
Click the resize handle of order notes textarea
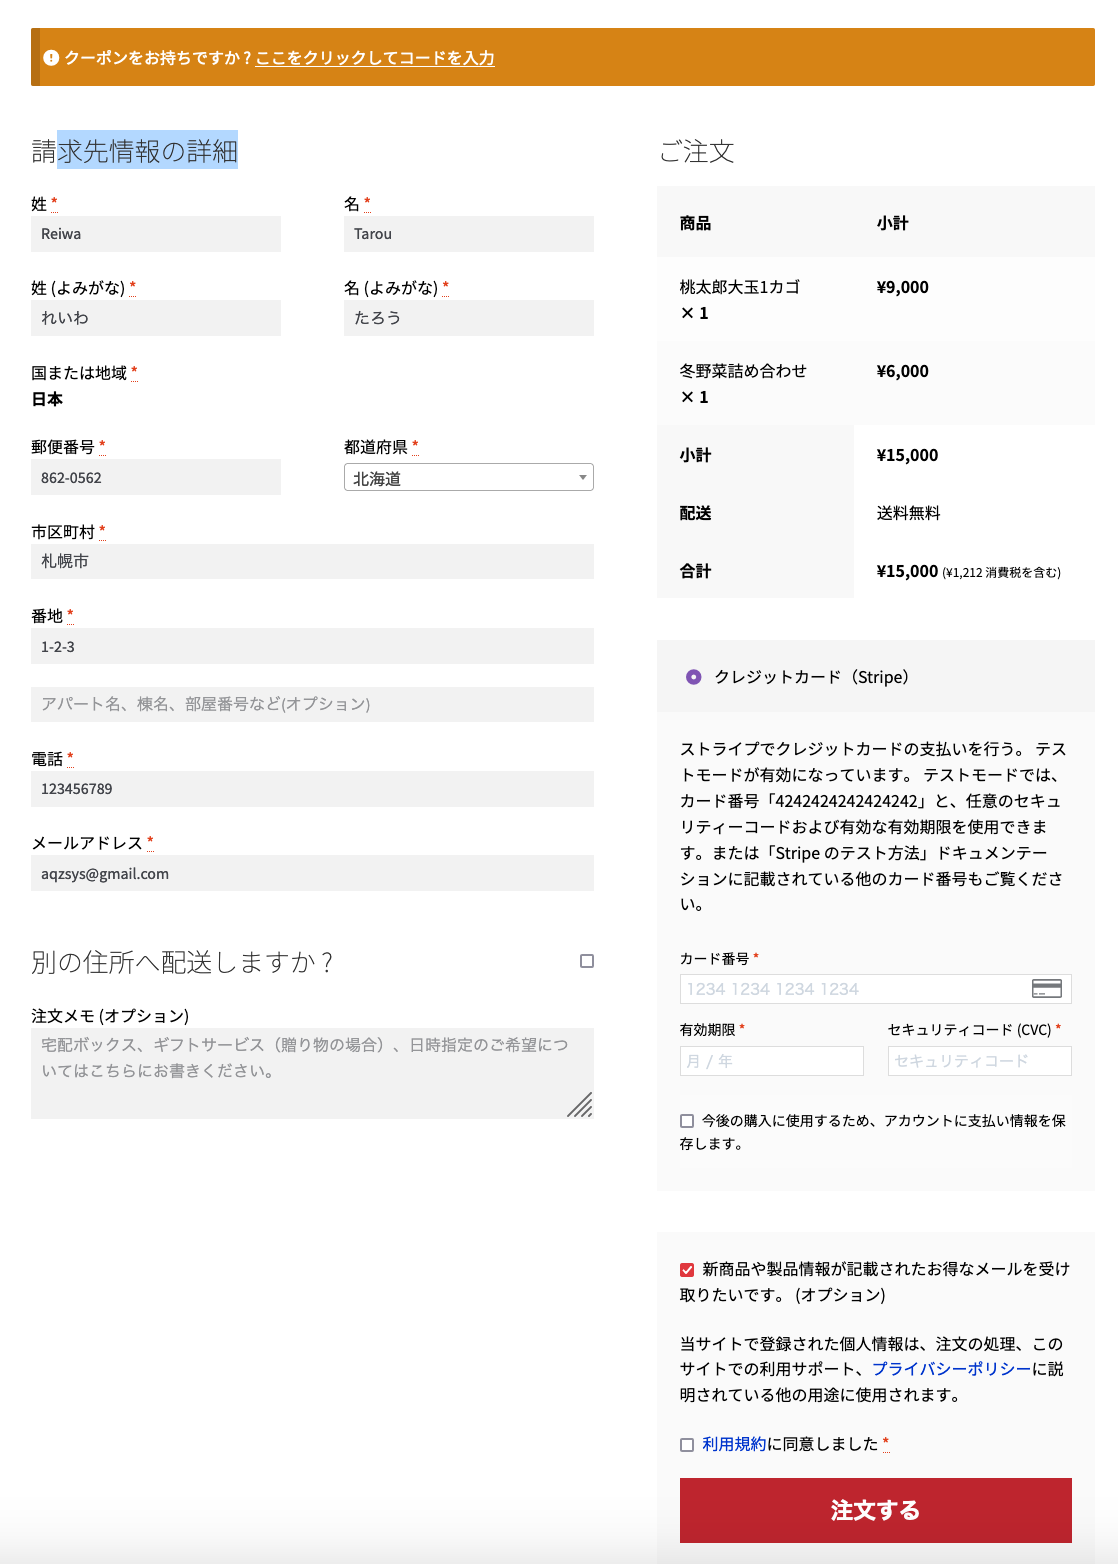pos(580,1104)
